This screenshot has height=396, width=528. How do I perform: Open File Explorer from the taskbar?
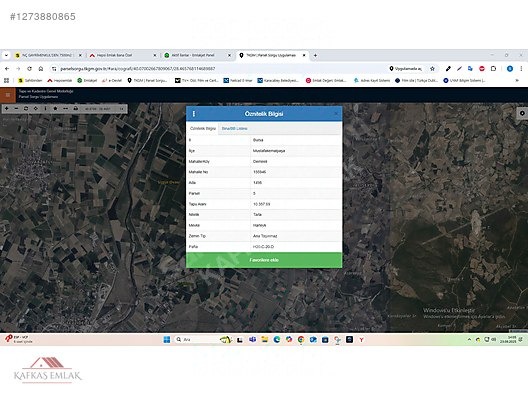pos(265,340)
